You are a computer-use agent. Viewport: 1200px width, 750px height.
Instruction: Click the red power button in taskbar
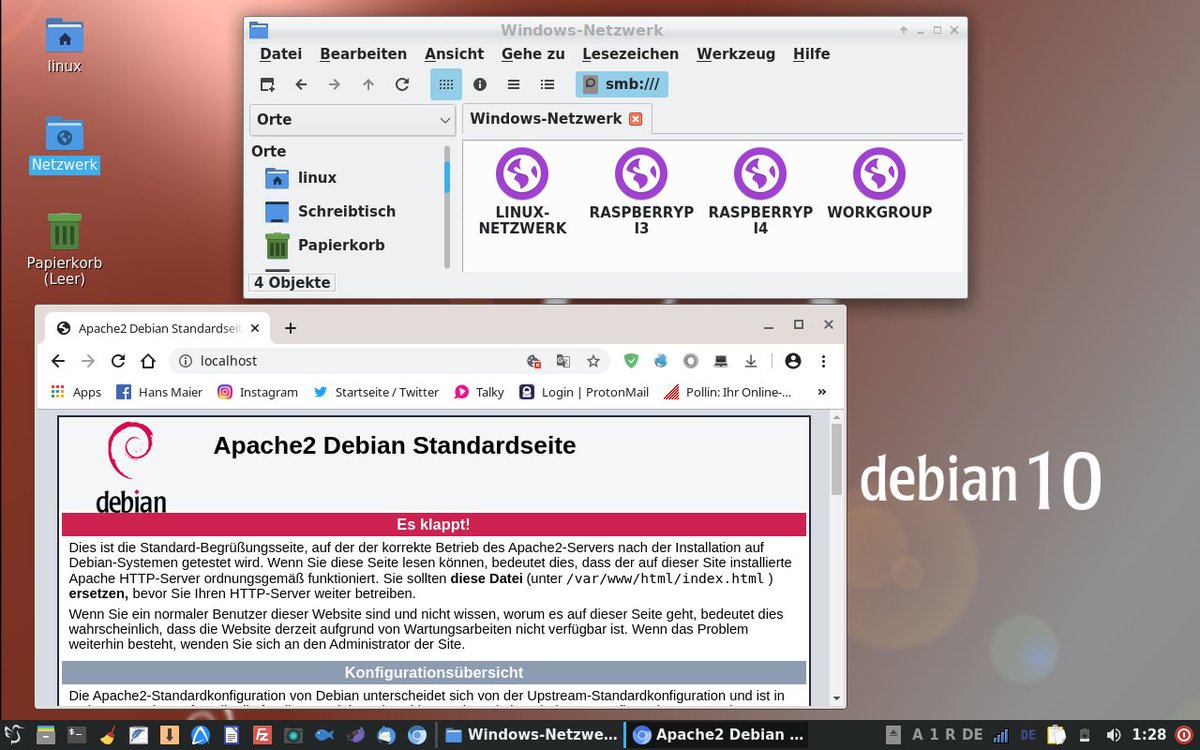pyautogui.click(x=1185, y=735)
